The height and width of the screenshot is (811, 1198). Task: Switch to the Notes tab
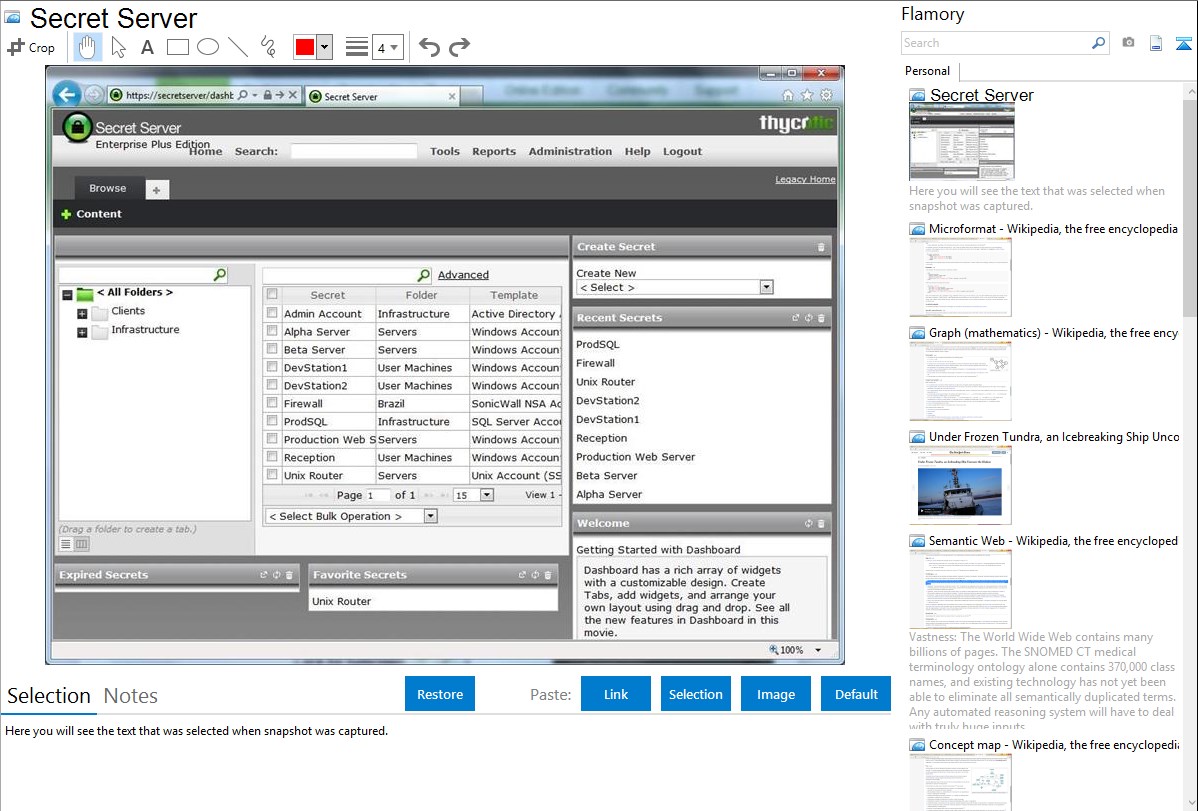(x=130, y=696)
